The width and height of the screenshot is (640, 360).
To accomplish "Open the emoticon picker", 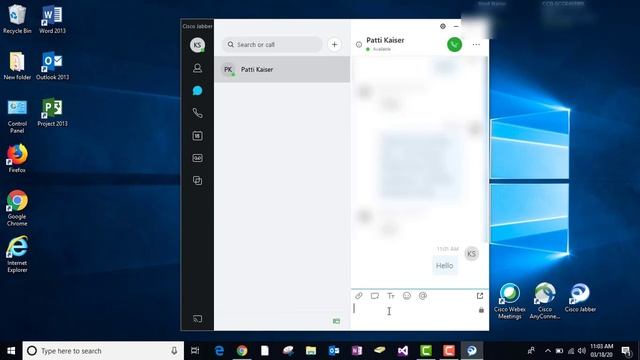I will tap(407, 296).
